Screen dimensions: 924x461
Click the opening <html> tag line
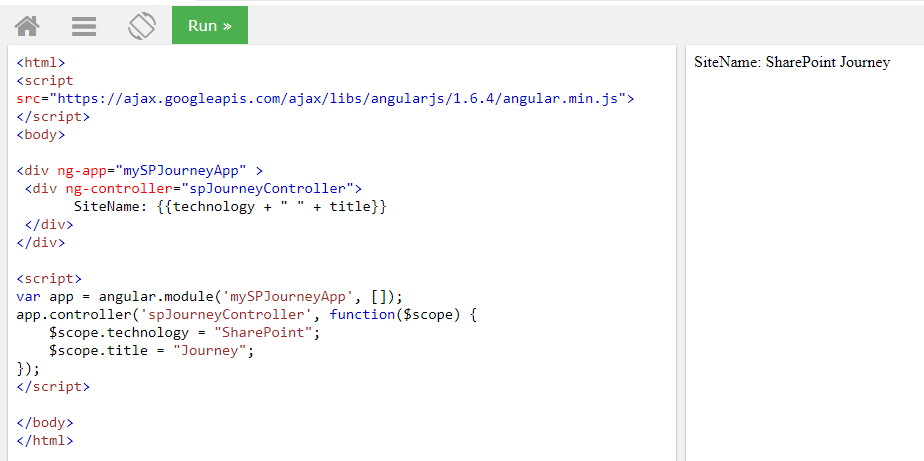(41, 62)
